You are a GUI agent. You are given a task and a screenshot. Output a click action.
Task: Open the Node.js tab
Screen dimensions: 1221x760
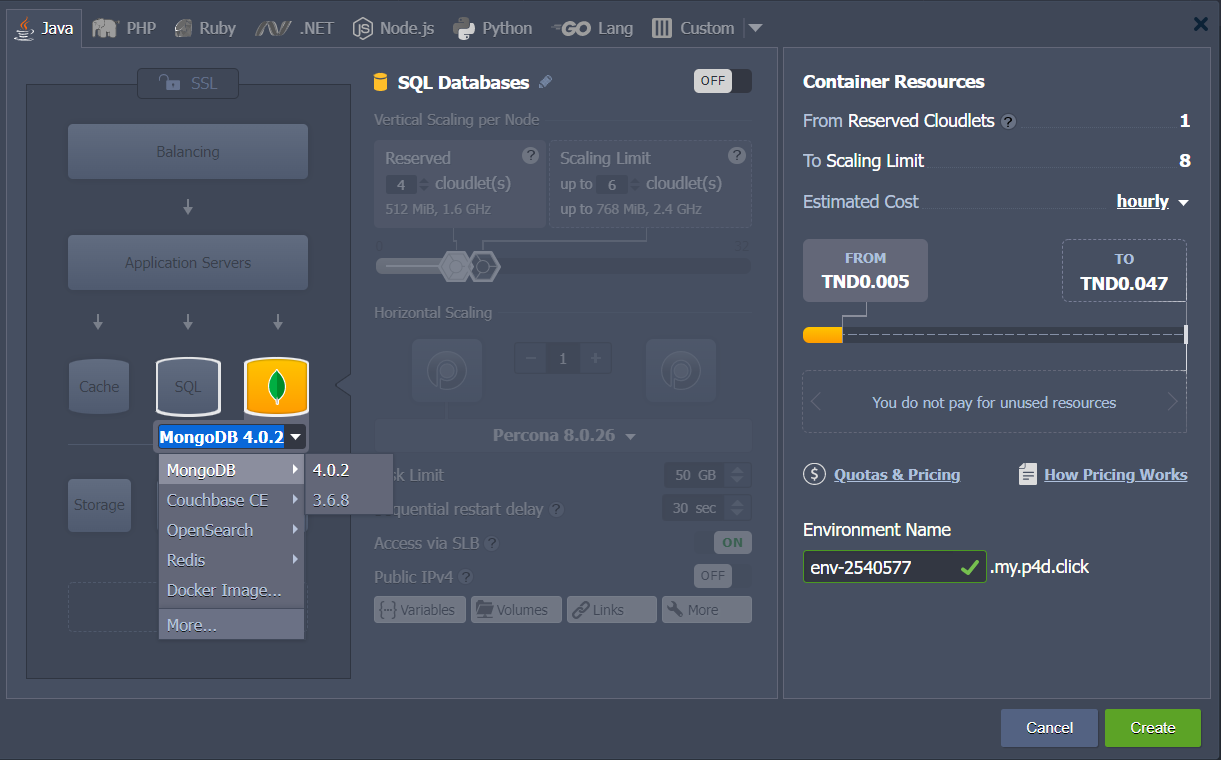tap(393, 28)
